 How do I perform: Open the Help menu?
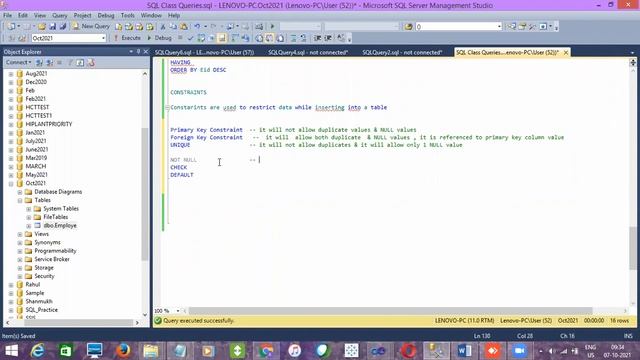pos(174,15)
